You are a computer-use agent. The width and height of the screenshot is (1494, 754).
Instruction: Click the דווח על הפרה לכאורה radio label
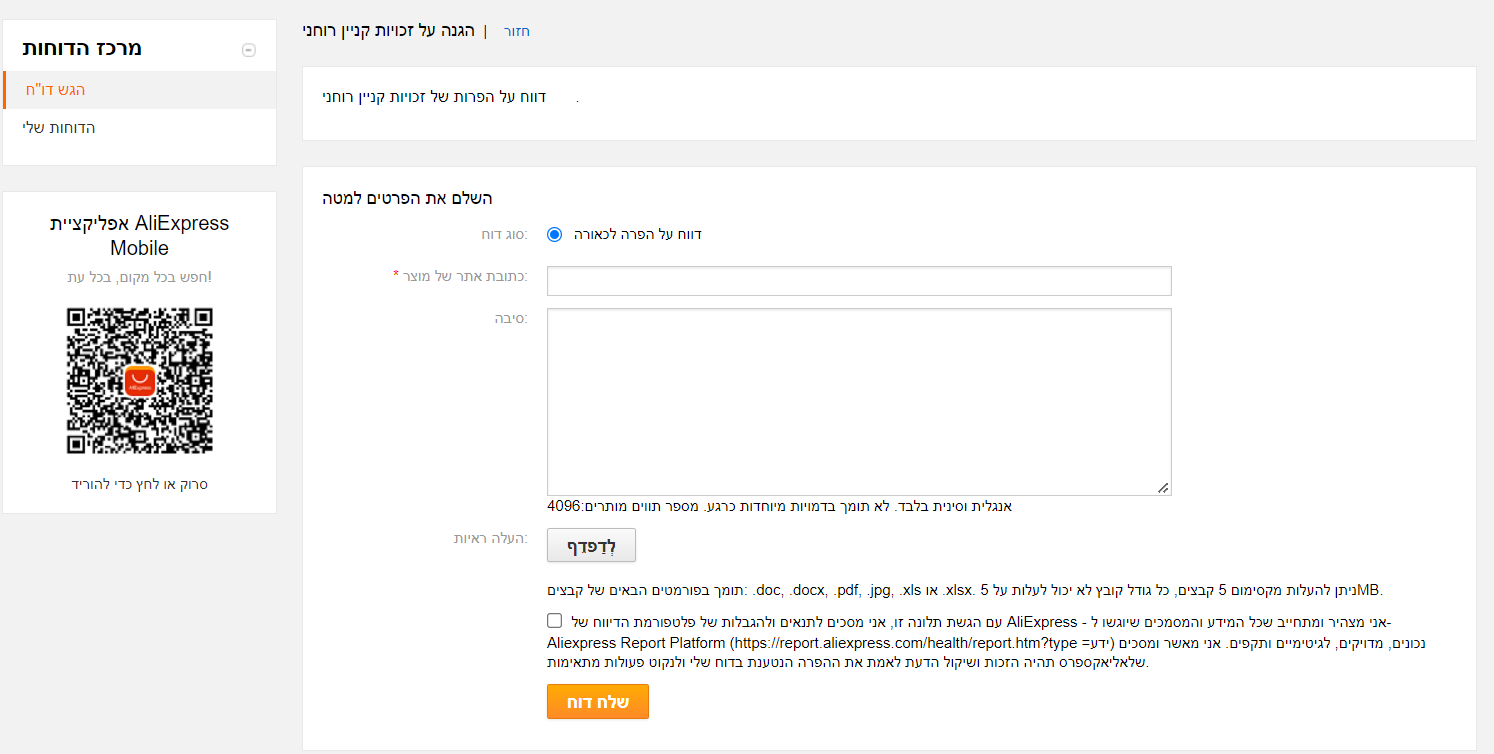click(x=637, y=235)
